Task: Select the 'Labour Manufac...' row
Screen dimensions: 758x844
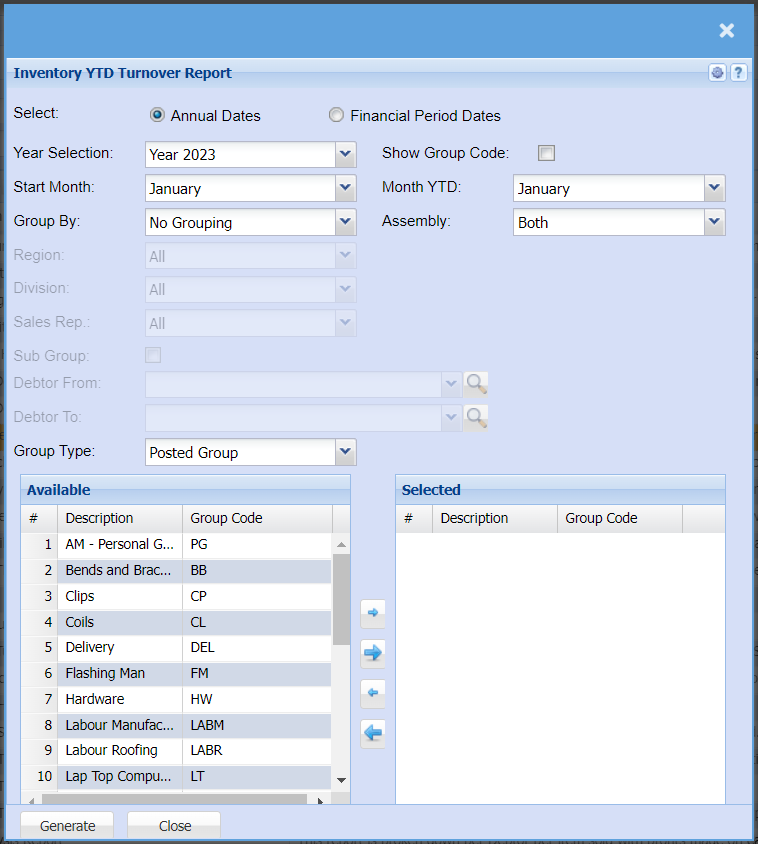Action: coord(176,725)
